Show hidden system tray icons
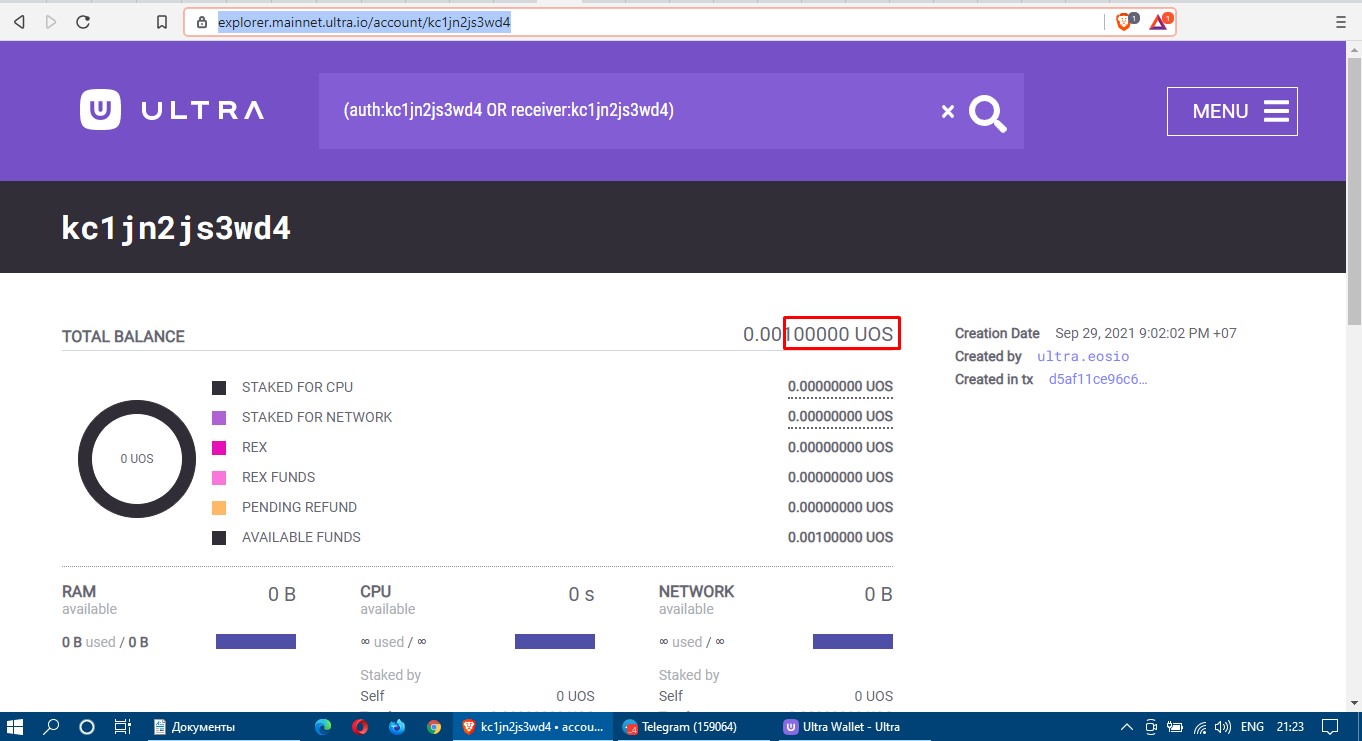 (1127, 726)
